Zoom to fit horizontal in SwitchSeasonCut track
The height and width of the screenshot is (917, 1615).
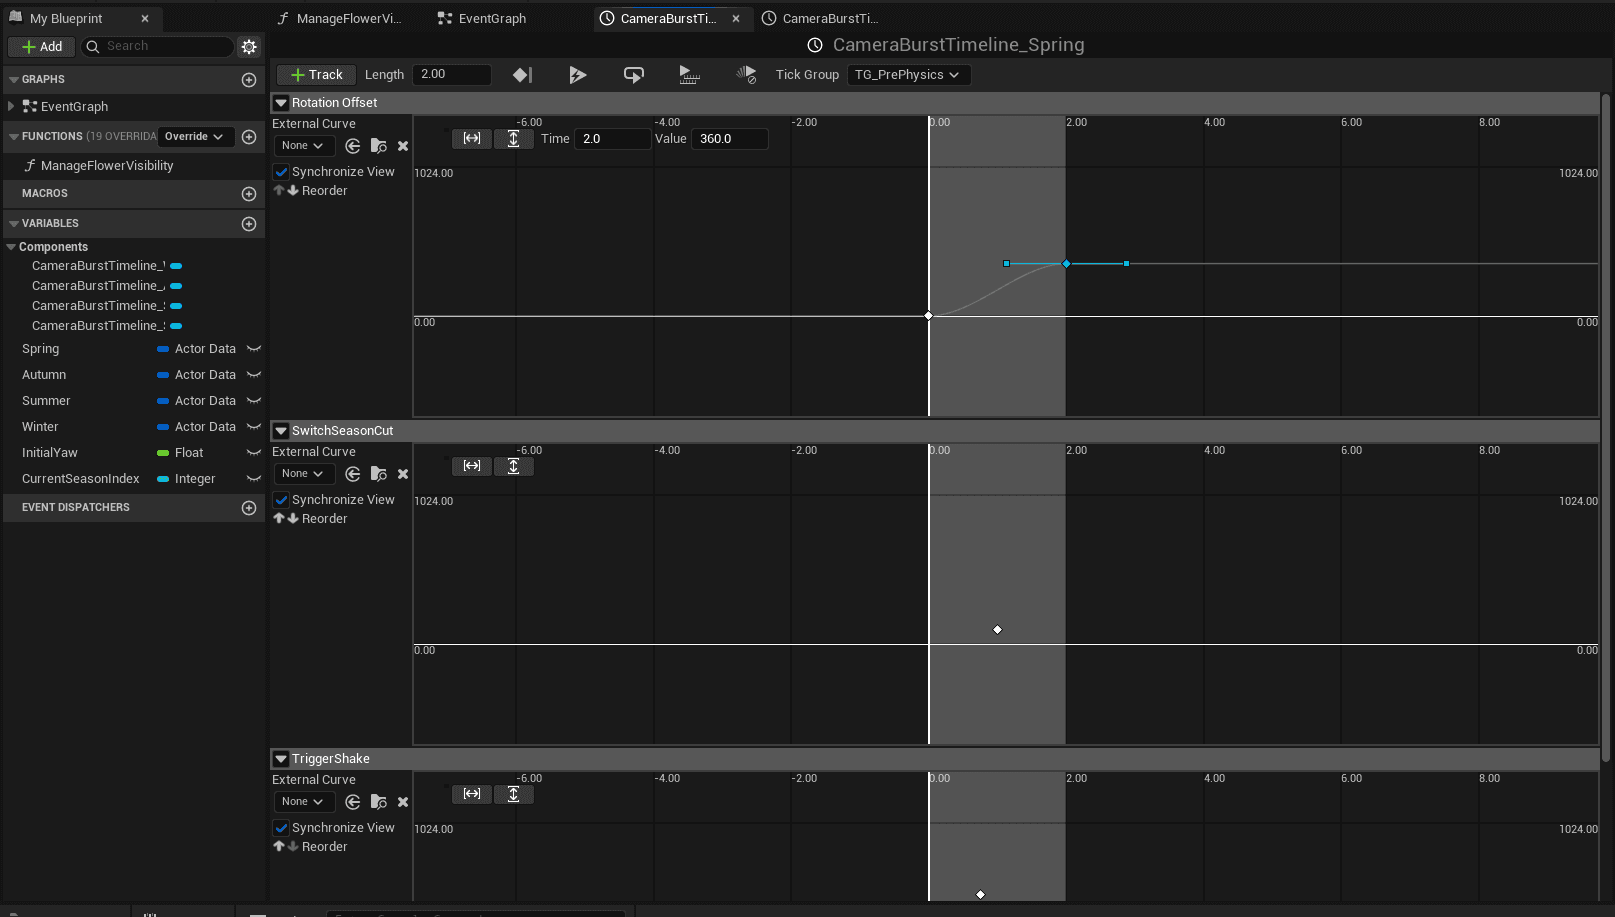coord(472,466)
